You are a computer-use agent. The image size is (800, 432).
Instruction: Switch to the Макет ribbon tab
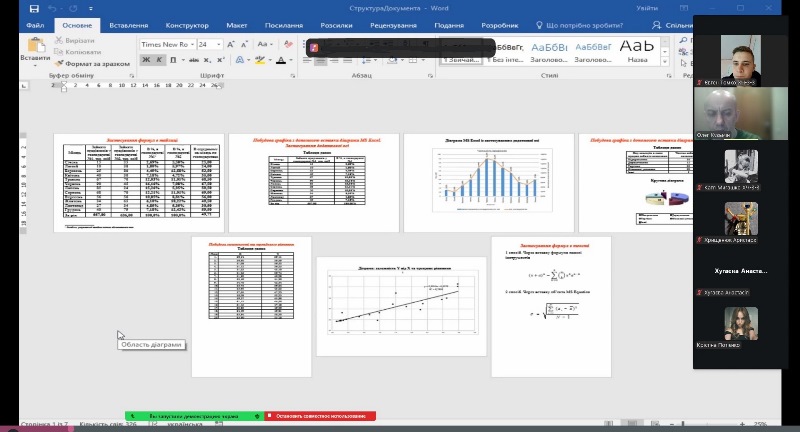click(x=237, y=25)
